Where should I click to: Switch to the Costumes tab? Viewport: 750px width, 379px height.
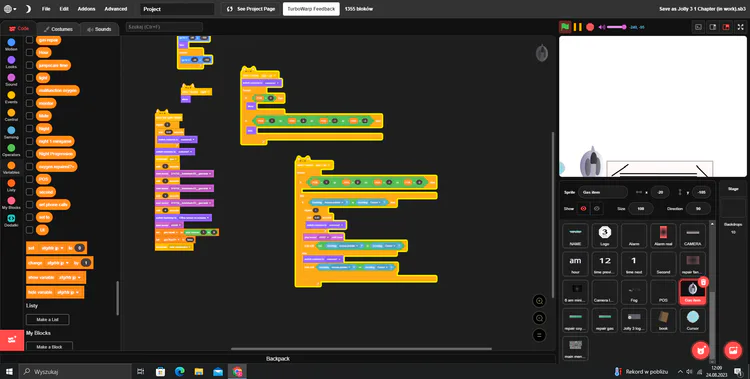(58, 29)
